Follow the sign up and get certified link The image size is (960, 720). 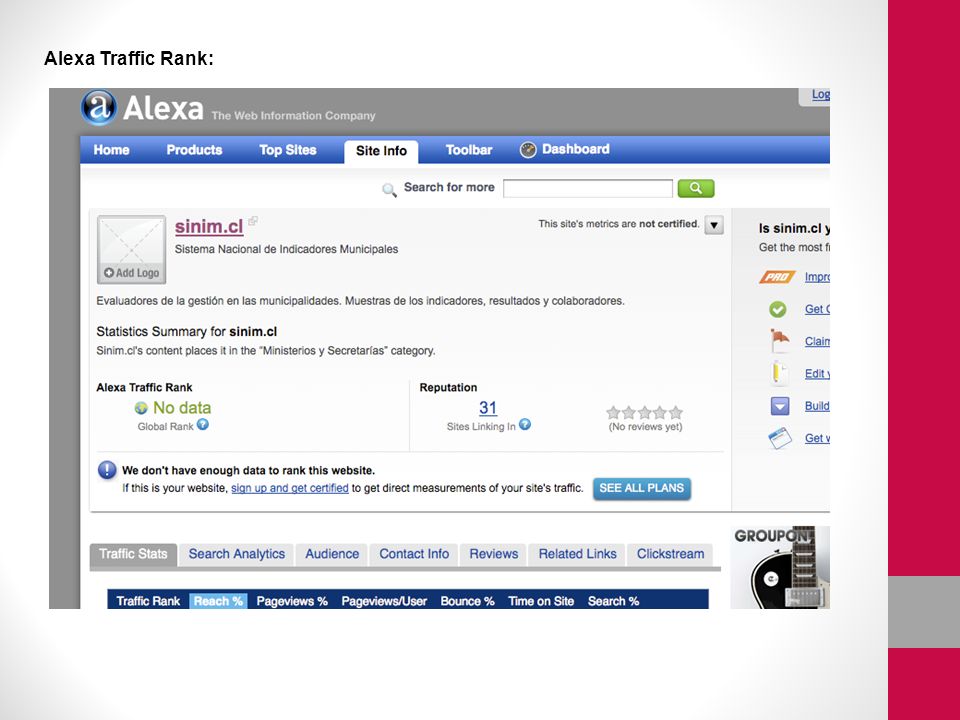point(290,488)
